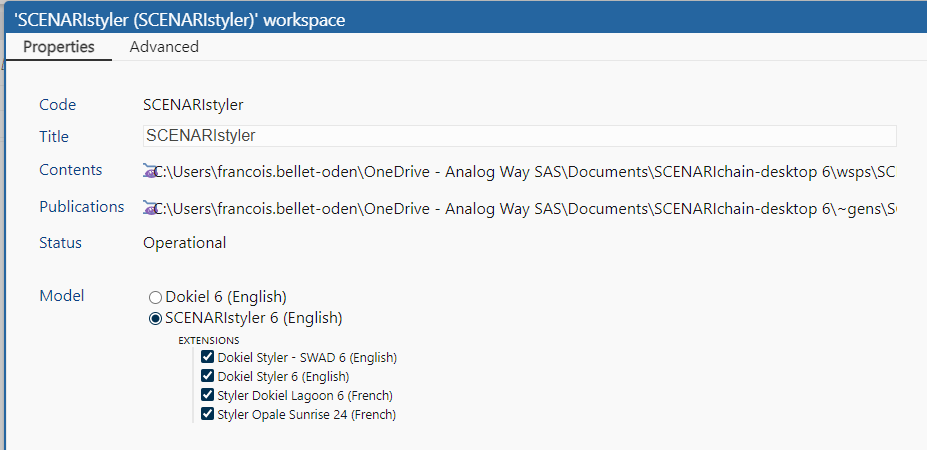
Task: Click the workspace dialog title bar
Action: pos(466,20)
